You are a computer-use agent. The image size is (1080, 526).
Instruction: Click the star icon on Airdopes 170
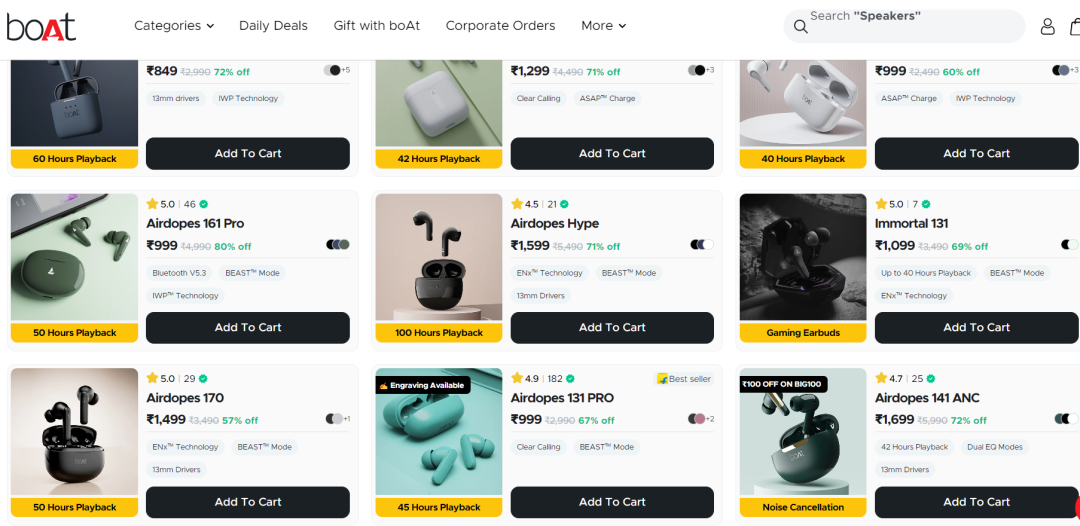(x=152, y=379)
